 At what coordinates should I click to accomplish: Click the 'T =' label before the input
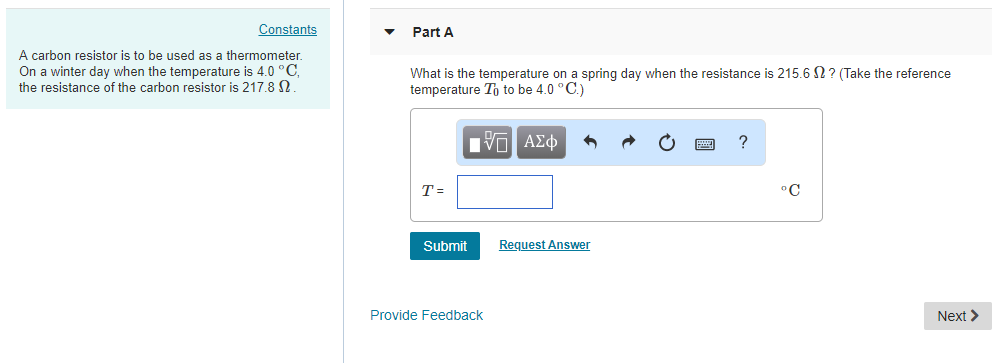pyautogui.click(x=433, y=190)
